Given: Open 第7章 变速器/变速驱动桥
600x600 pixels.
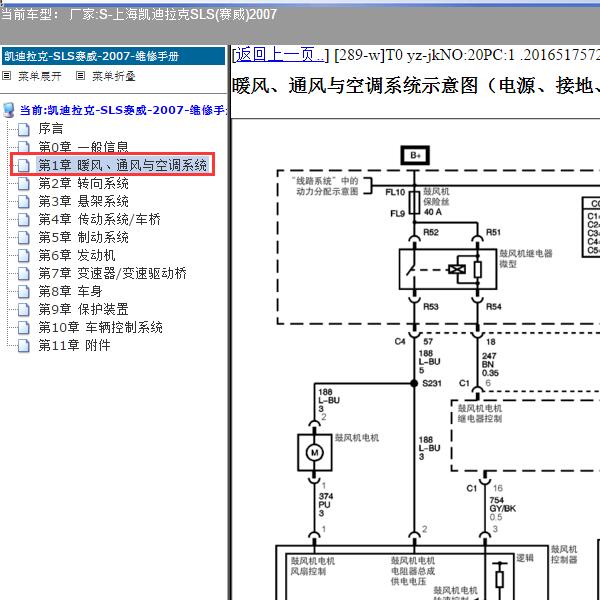Looking at the screenshot, I should [x=112, y=273].
